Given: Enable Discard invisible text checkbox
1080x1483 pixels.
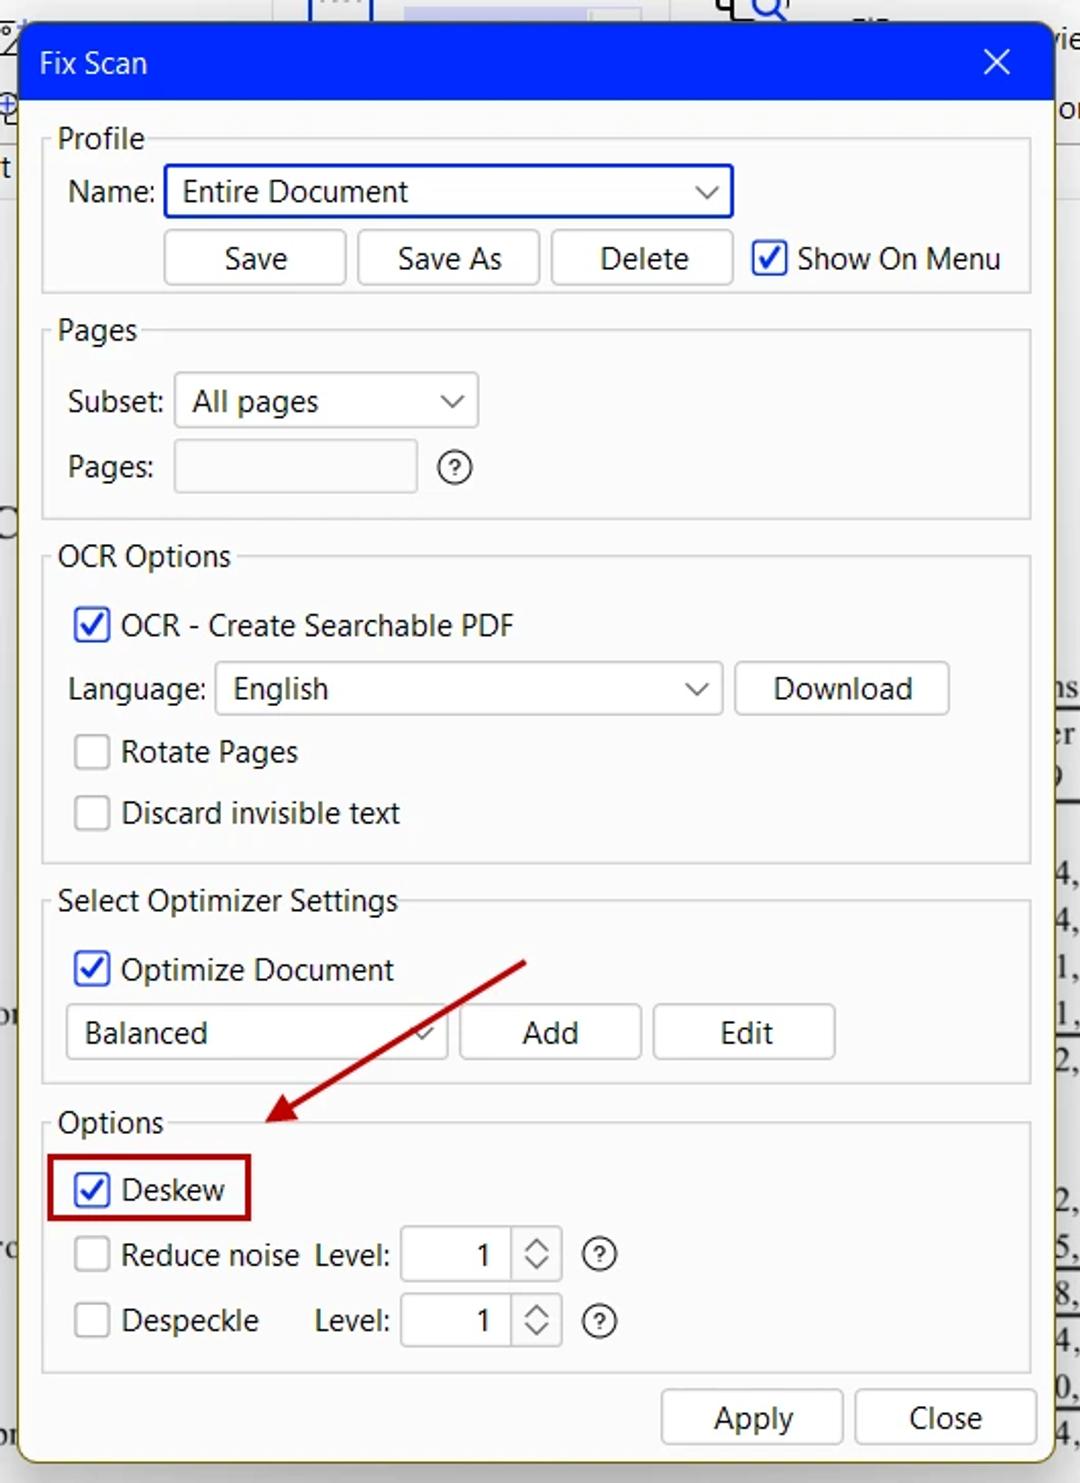Looking at the screenshot, I should coord(92,813).
